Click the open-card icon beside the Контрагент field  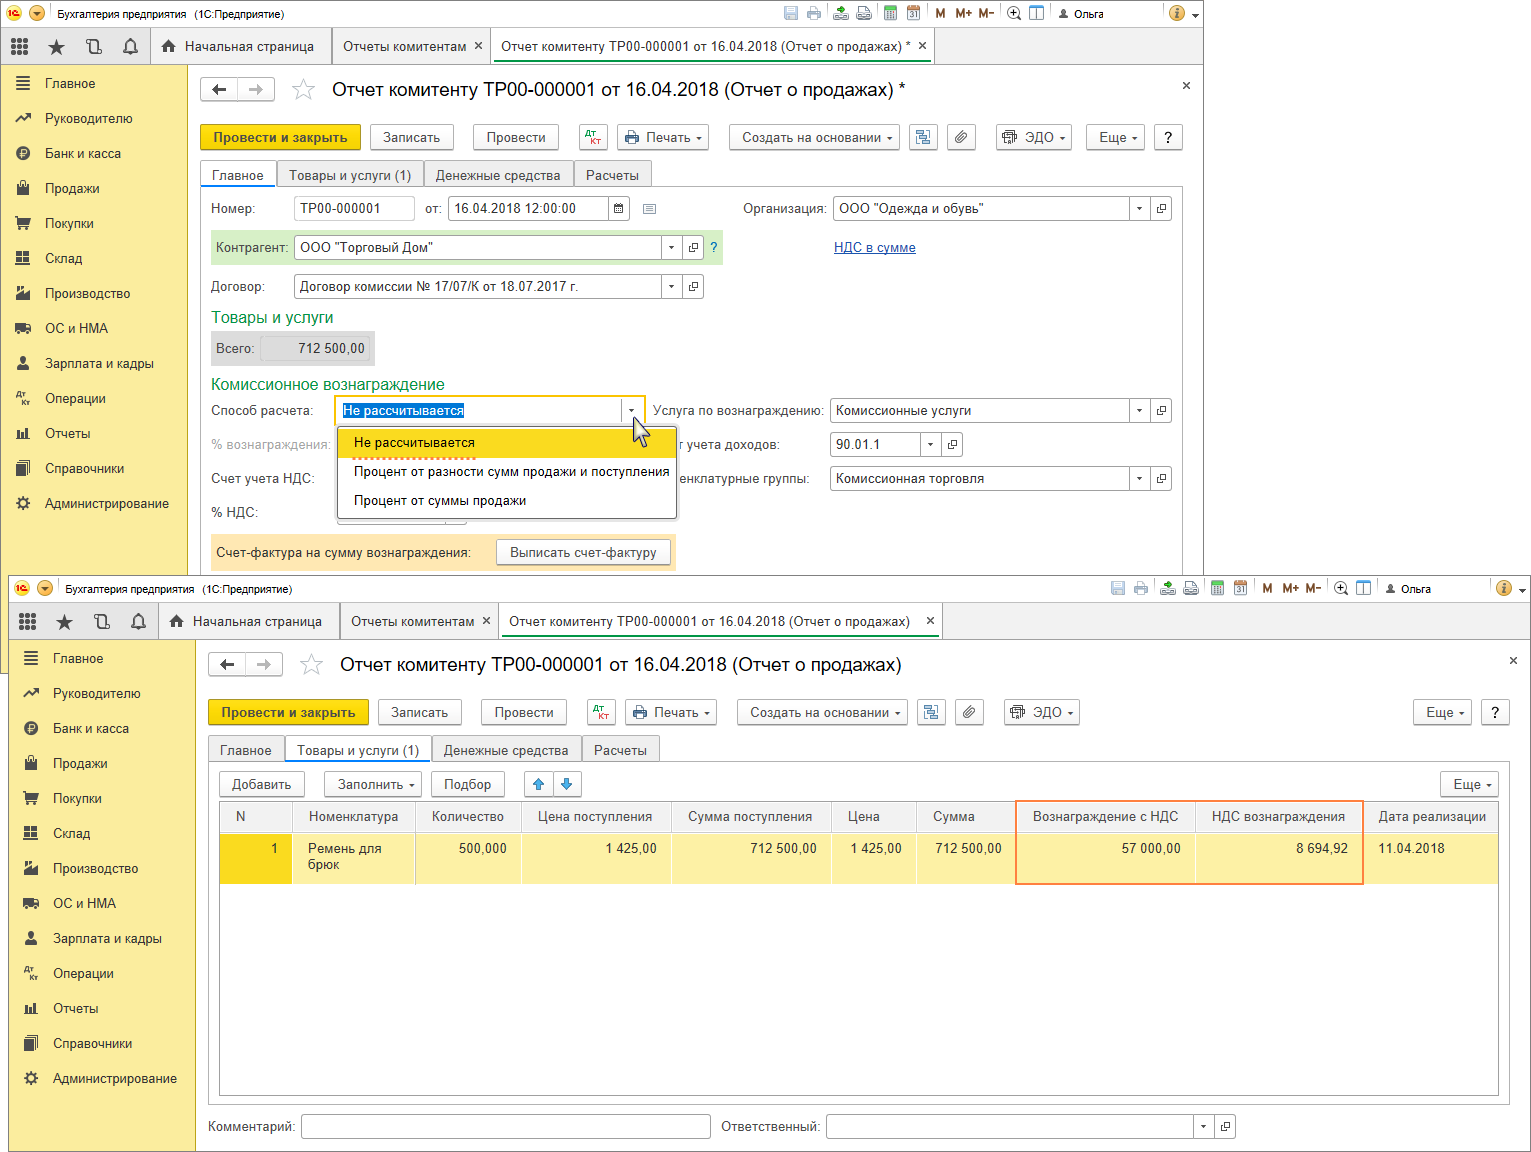(x=693, y=248)
